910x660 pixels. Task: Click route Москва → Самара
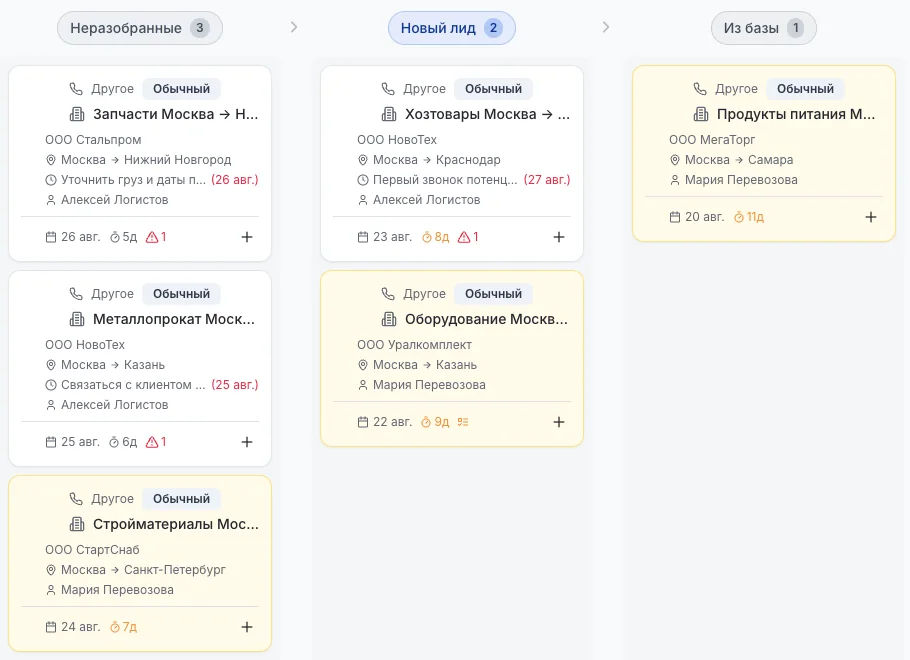tap(739, 160)
